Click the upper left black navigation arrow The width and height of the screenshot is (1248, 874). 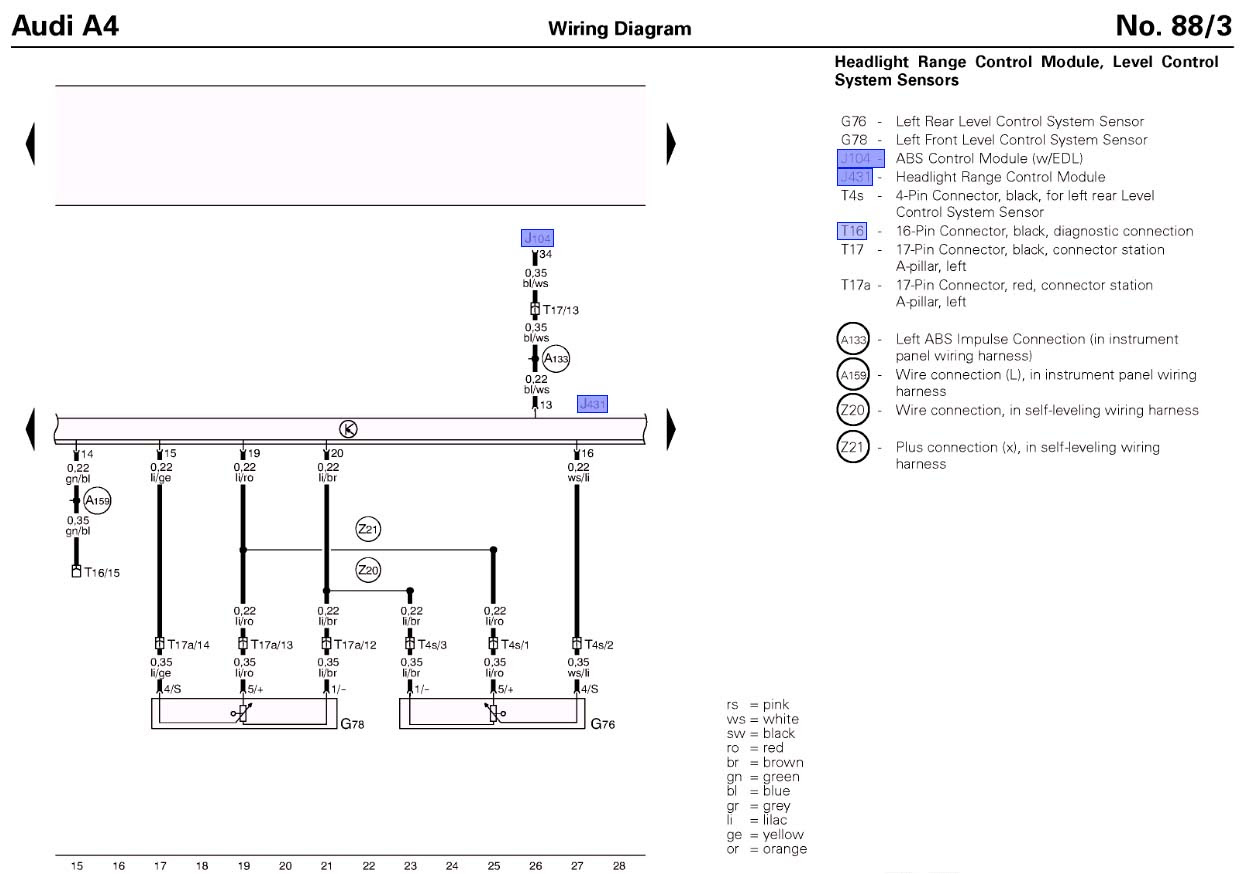tap(31, 145)
